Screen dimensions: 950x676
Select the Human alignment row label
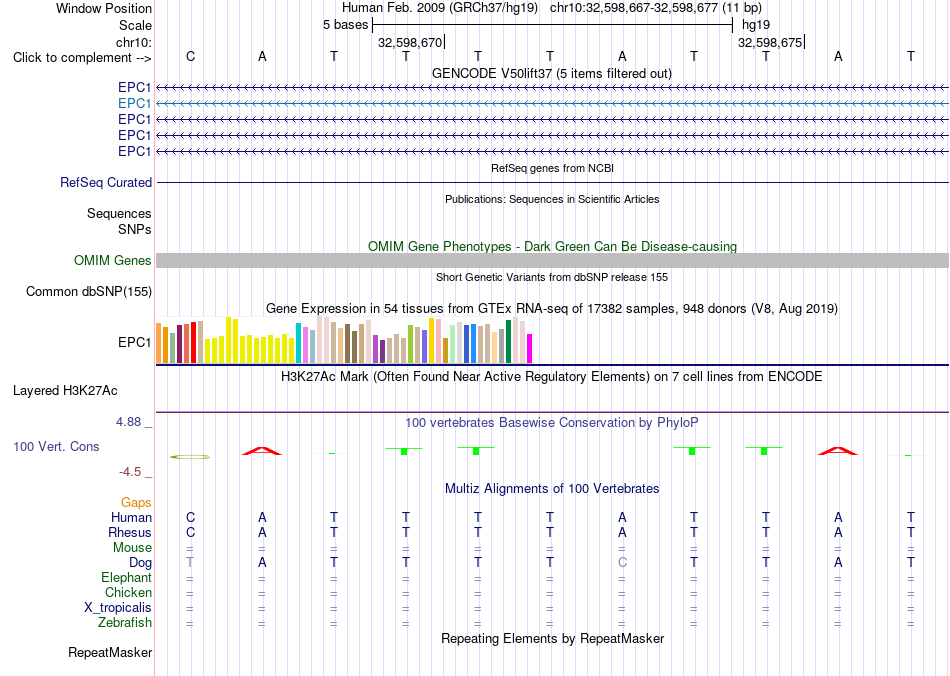click(131, 517)
